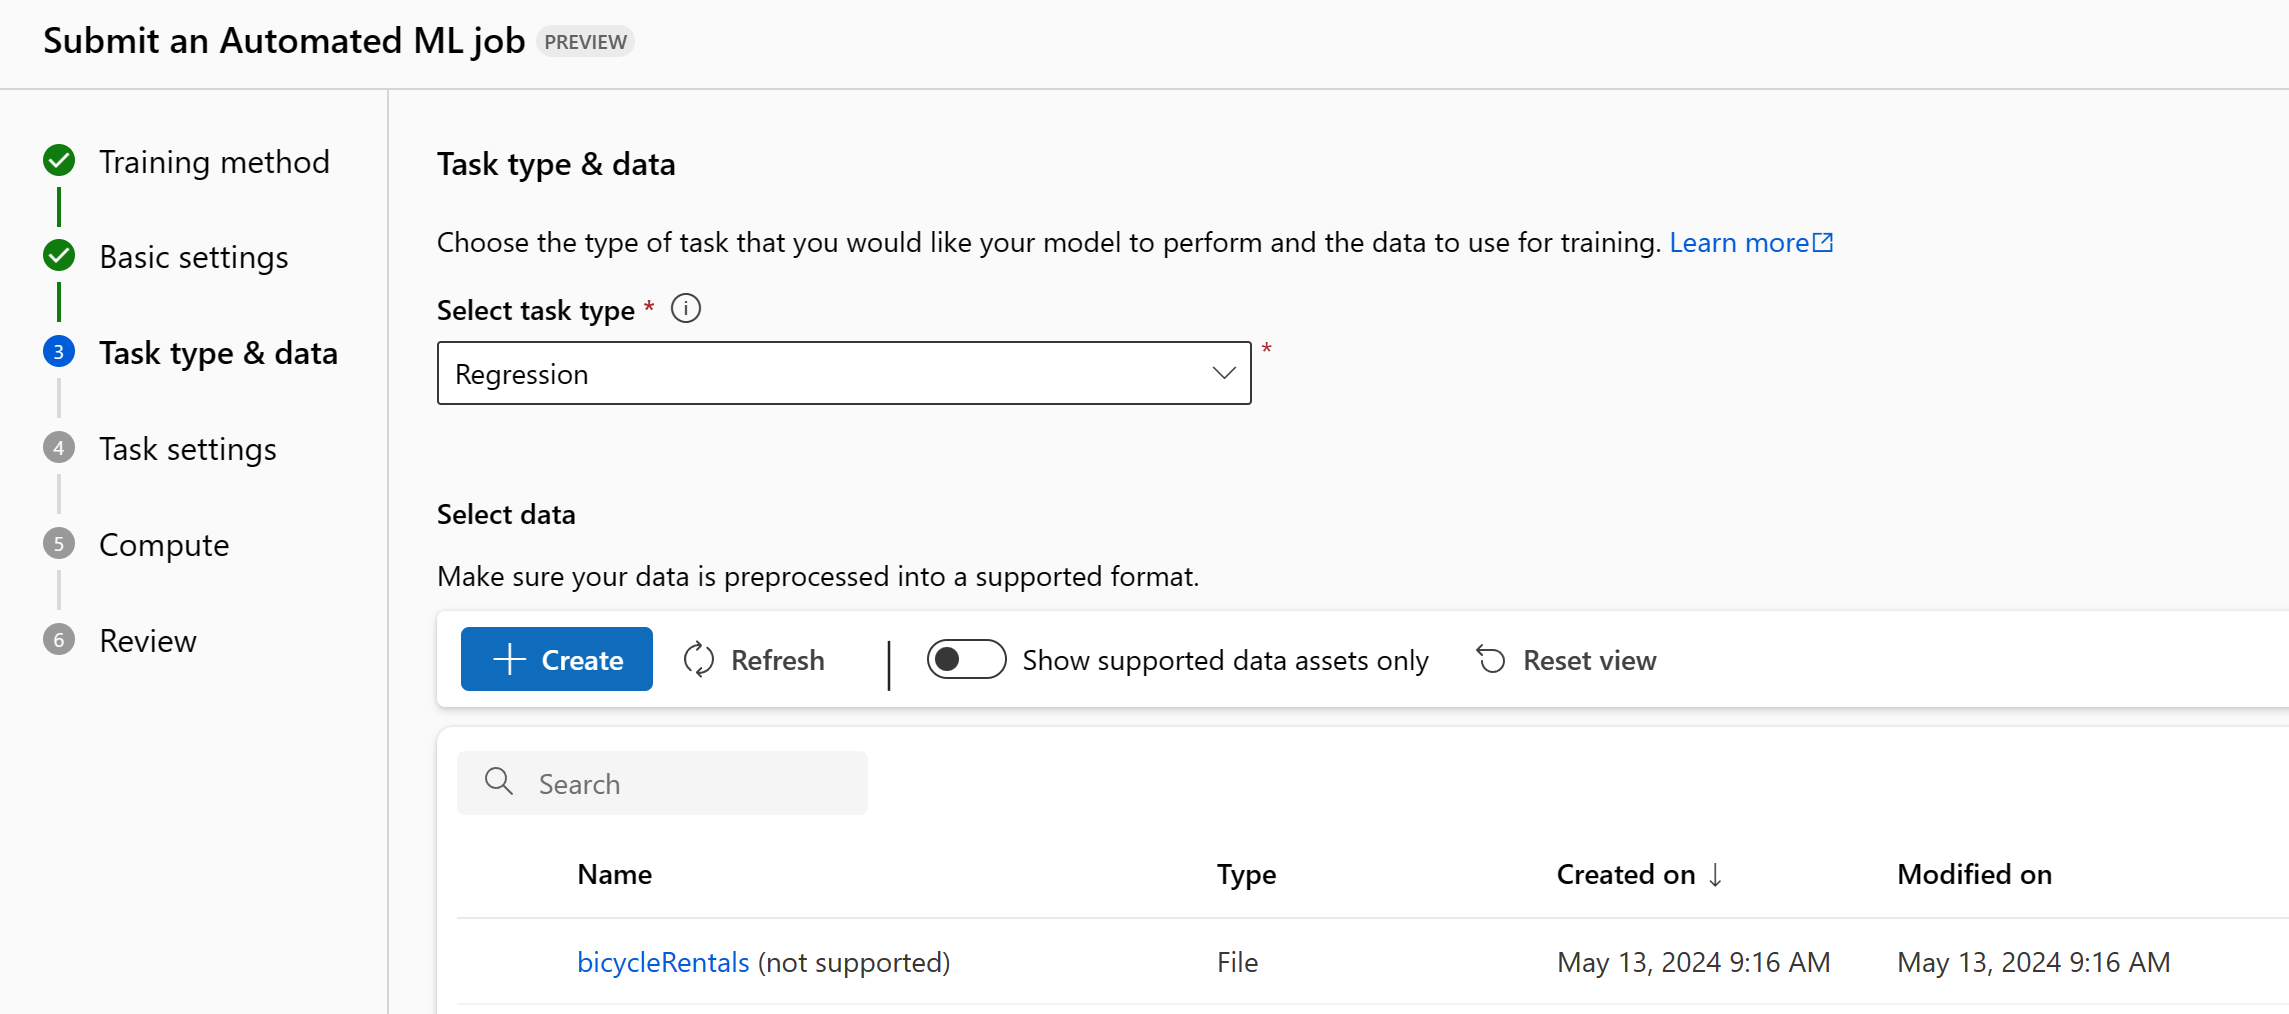Click the data Search input field

(690, 784)
